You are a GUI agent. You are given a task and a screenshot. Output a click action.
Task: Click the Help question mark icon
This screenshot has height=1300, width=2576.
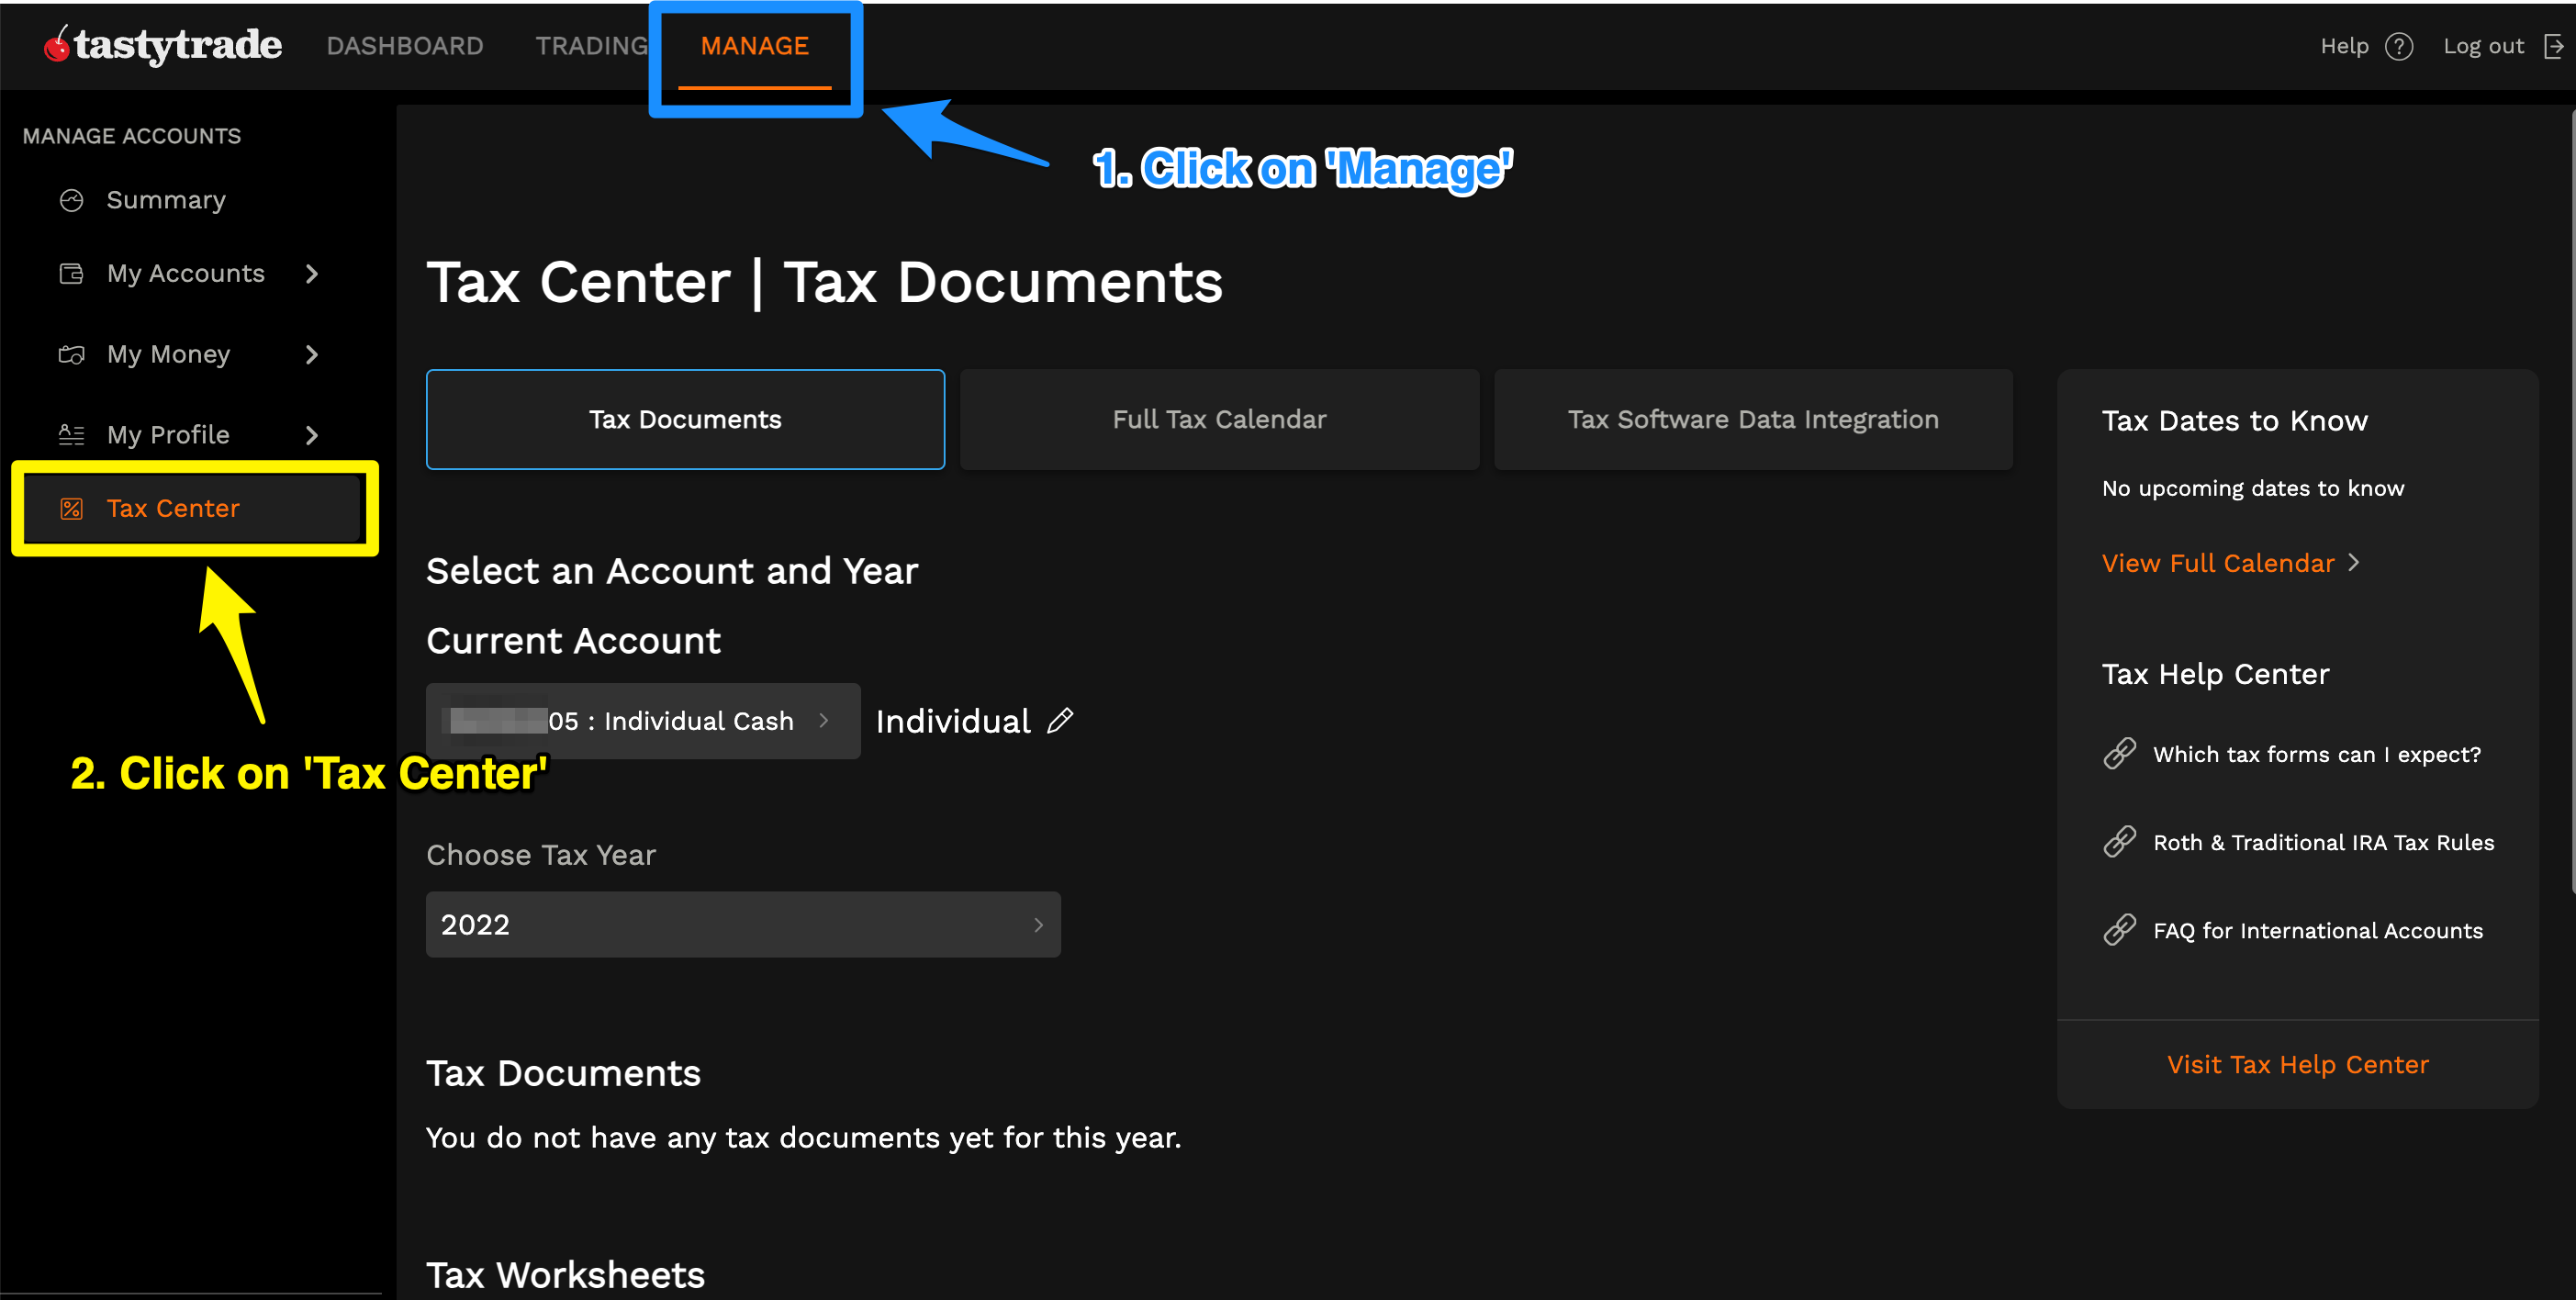point(2398,46)
